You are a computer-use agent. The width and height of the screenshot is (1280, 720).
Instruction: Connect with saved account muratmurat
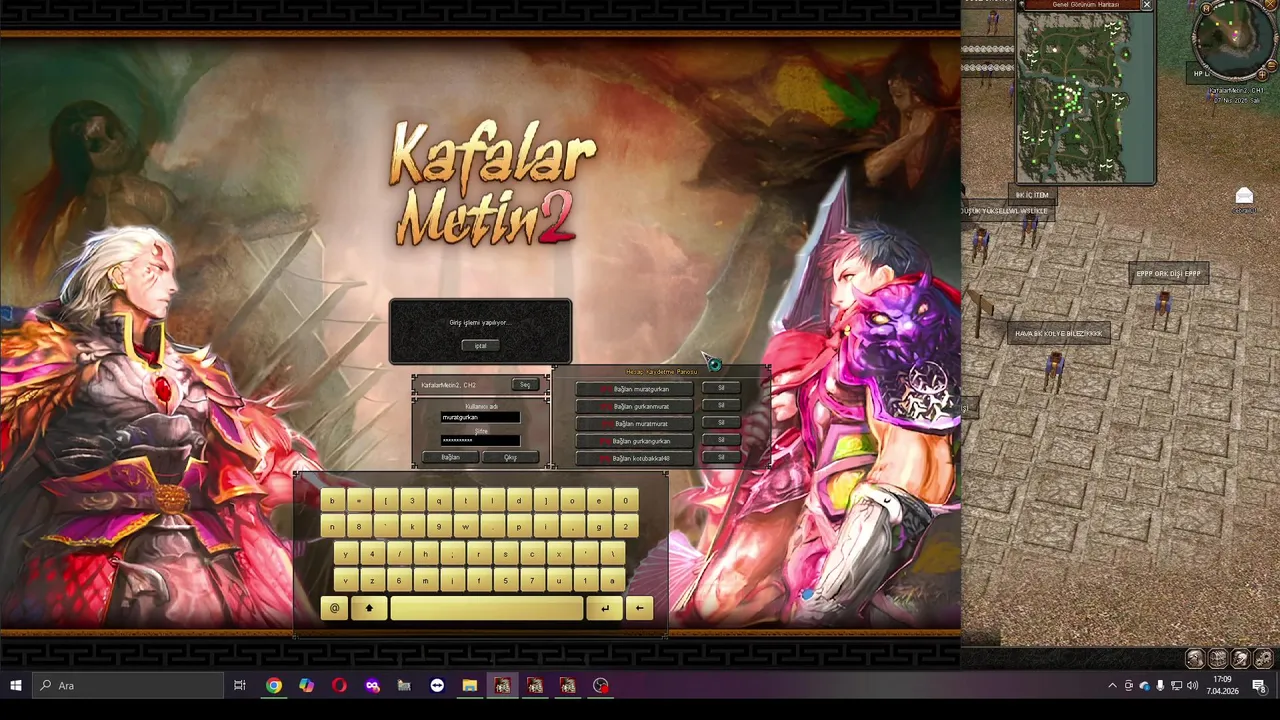634,423
